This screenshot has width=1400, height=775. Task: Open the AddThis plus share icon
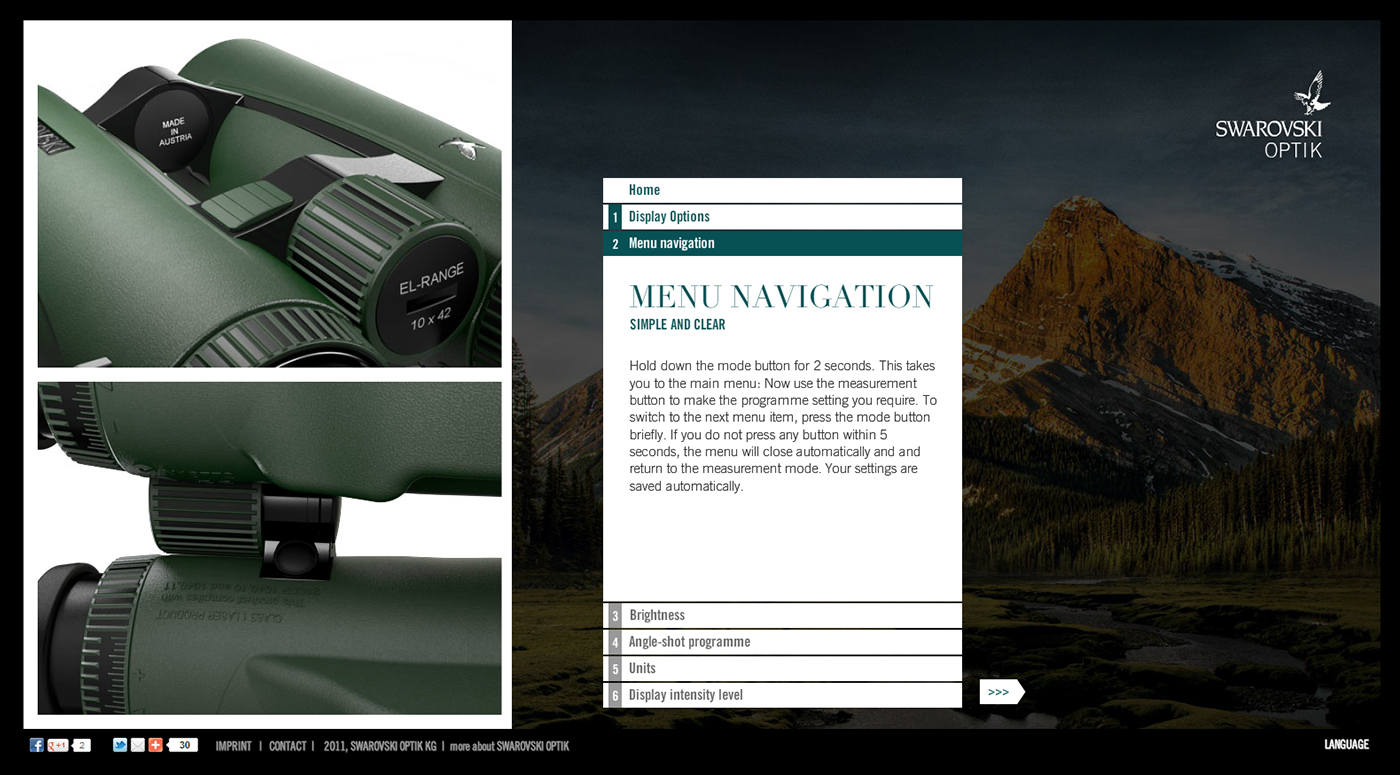tap(155, 744)
